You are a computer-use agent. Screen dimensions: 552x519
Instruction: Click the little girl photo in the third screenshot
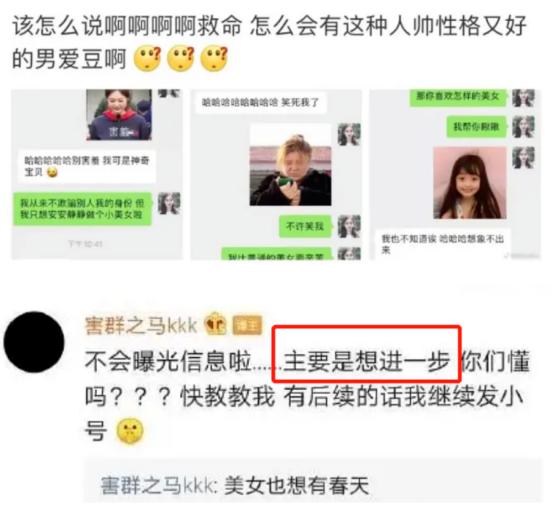click(x=470, y=183)
